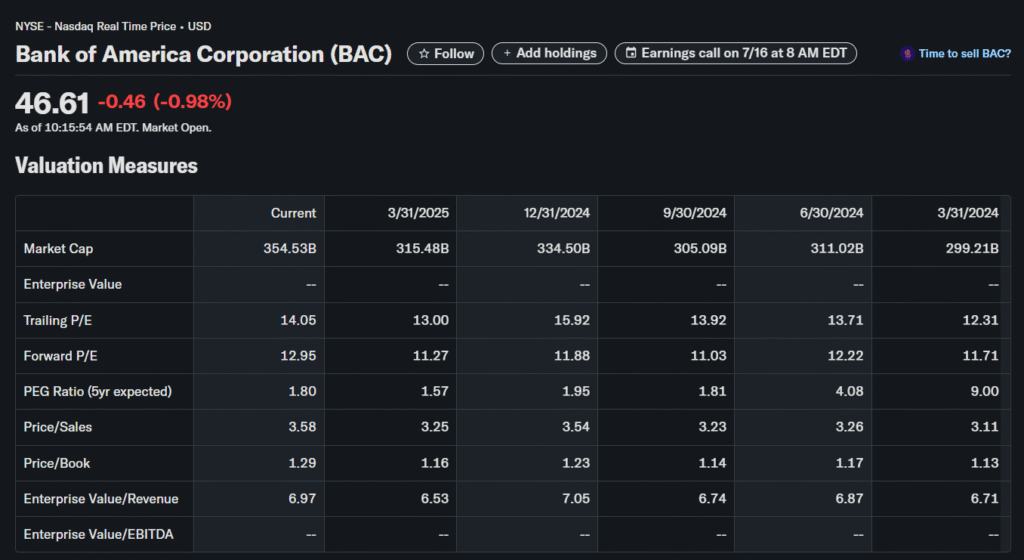Click current Price/Sales value 3.58

pos(302,427)
